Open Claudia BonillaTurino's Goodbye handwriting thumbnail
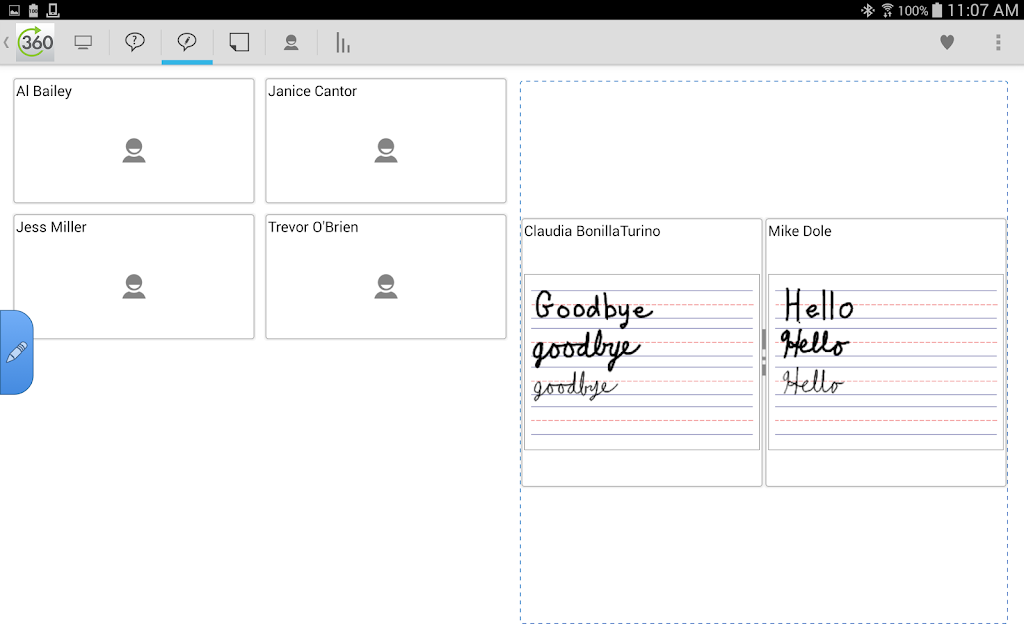1024x640 pixels. click(642, 362)
